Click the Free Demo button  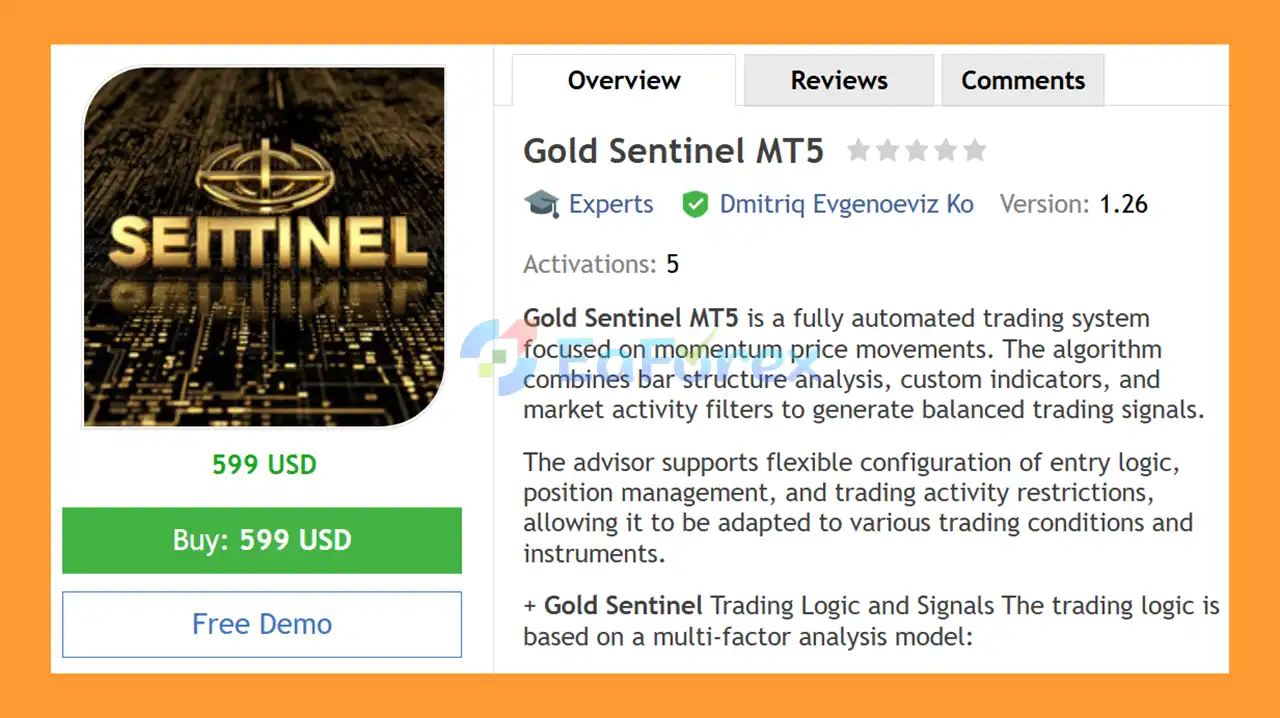[x=262, y=624]
